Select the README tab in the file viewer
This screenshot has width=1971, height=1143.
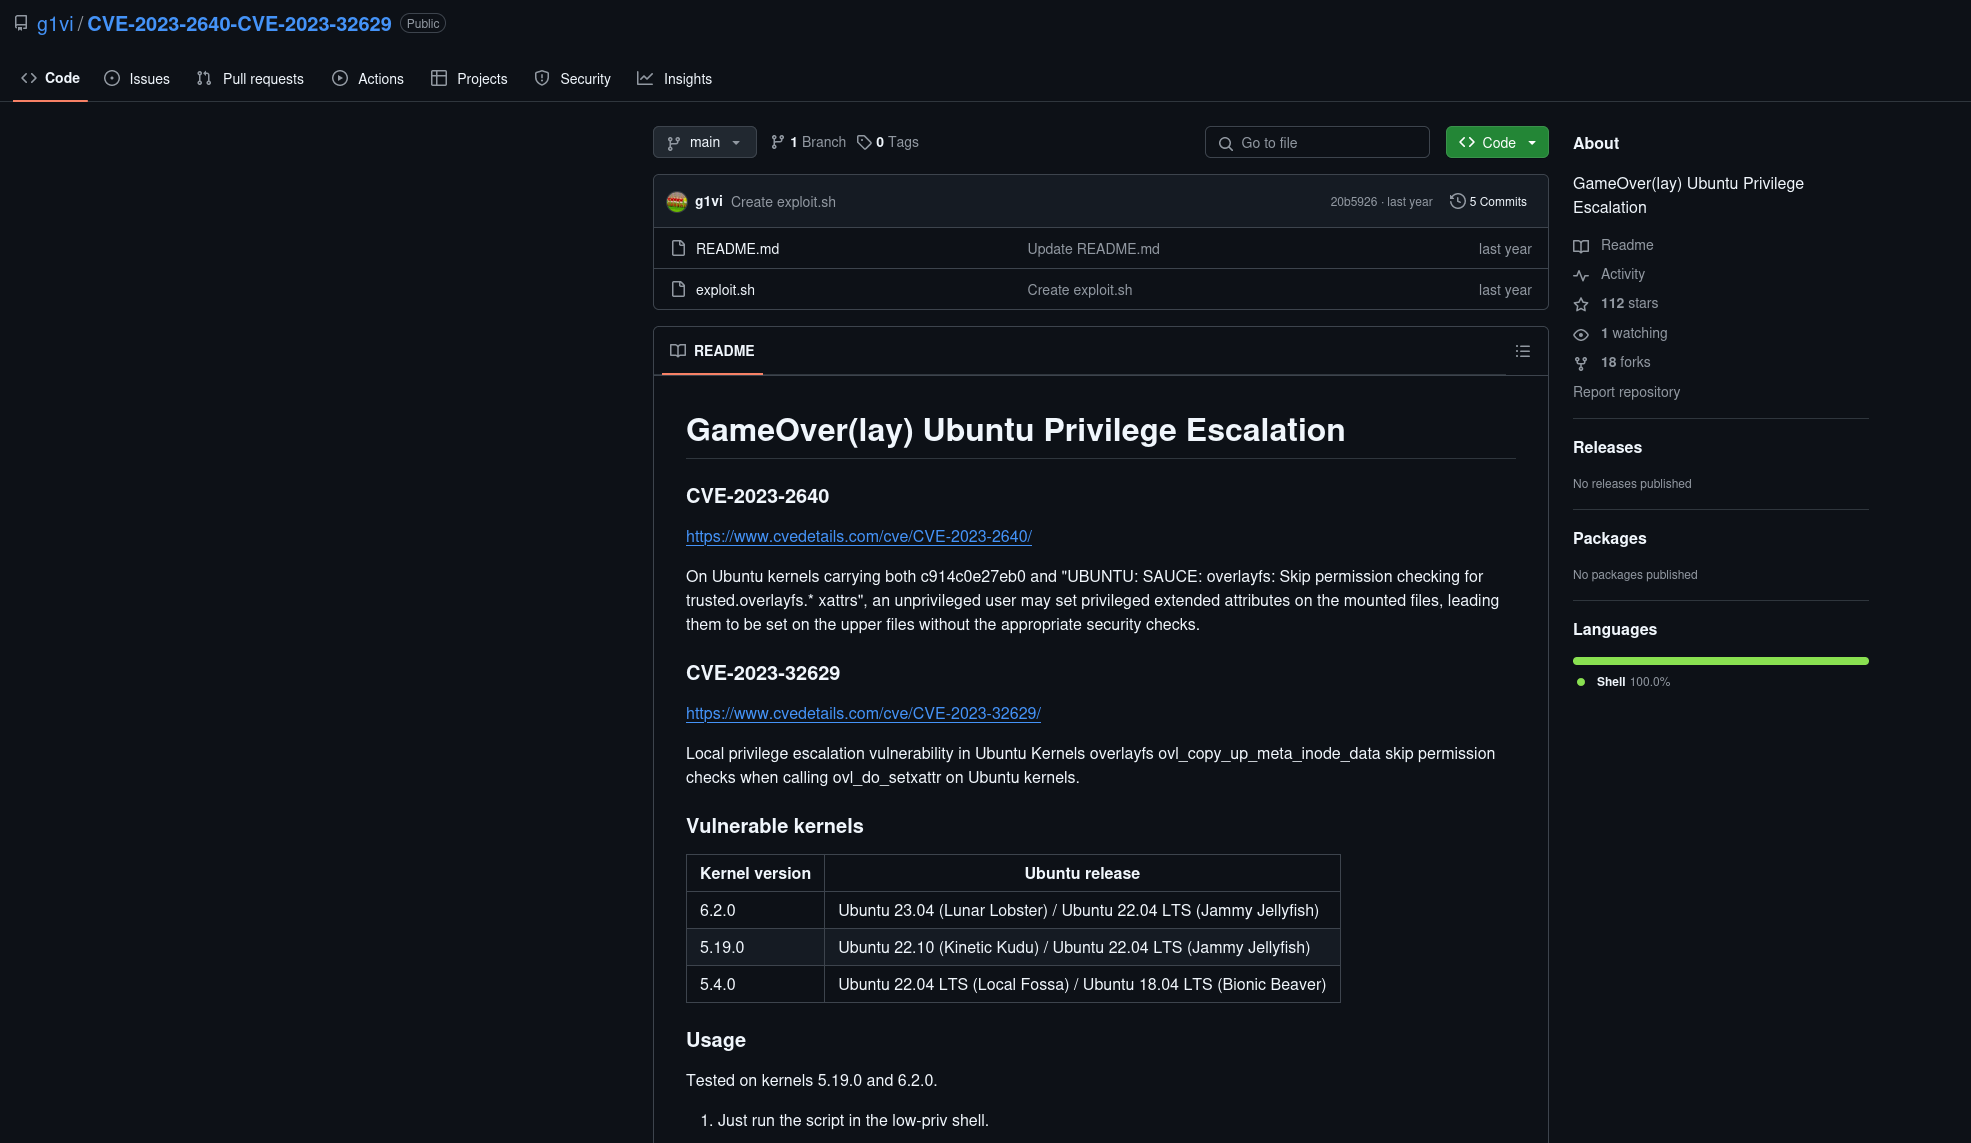pos(712,351)
